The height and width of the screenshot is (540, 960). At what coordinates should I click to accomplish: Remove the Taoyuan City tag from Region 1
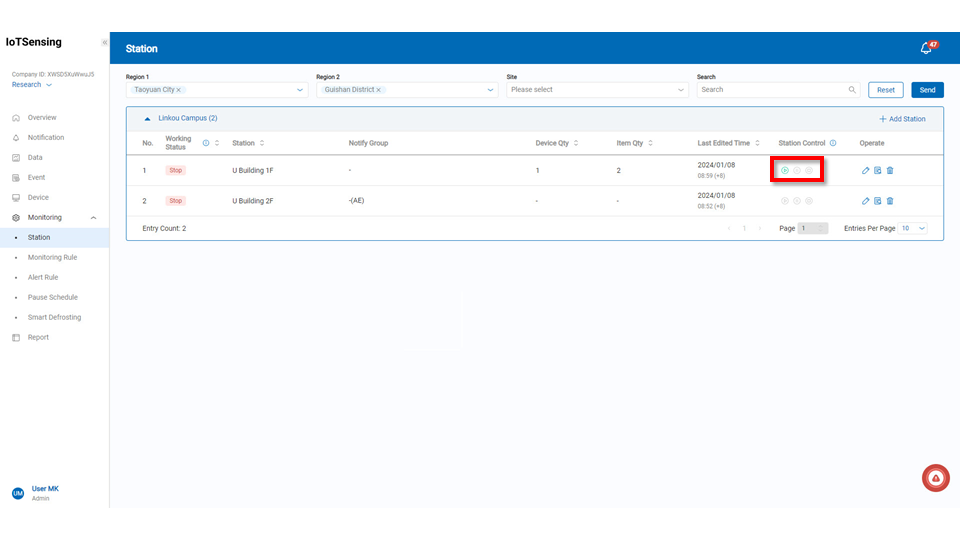(179, 90)
